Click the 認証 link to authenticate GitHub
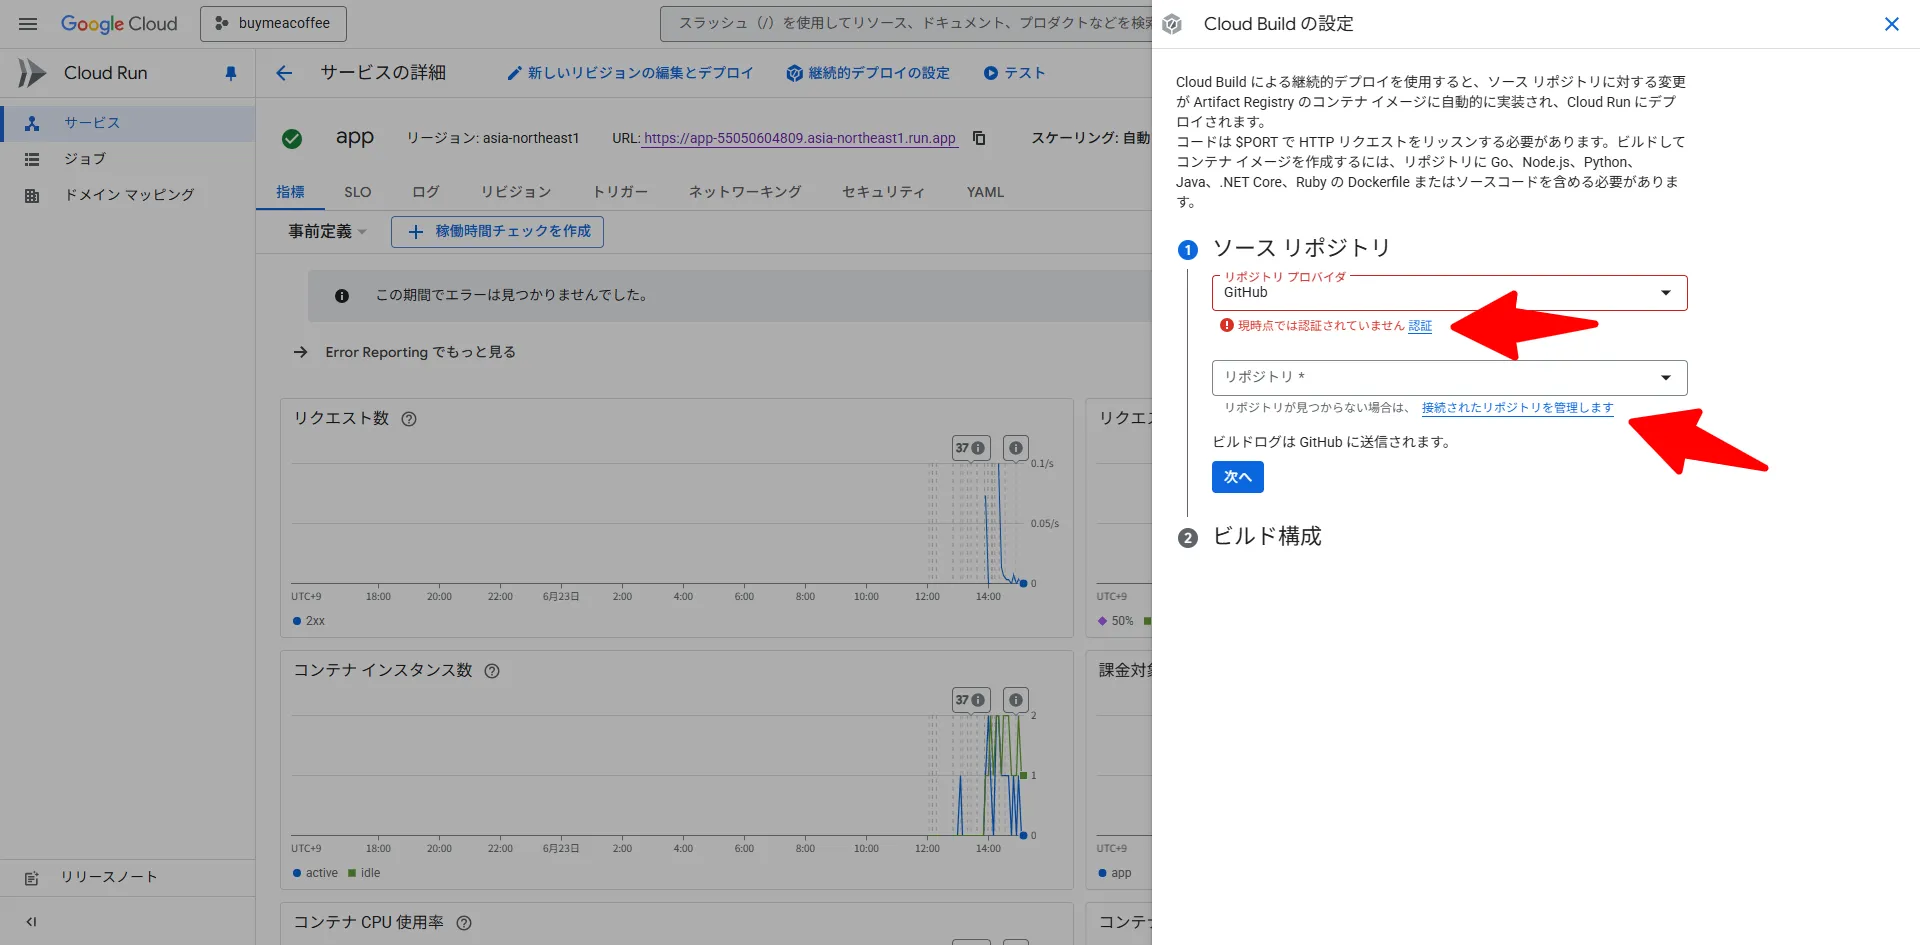Screen dimensions: 1920x945 coord(1419,325)
